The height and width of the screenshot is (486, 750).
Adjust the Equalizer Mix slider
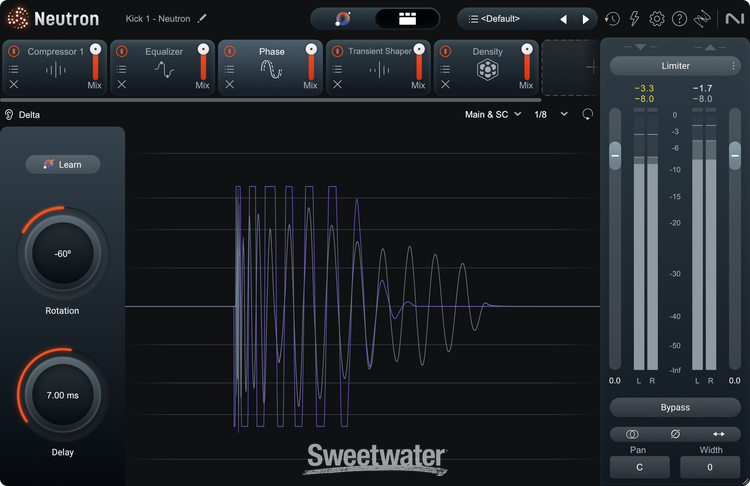(203, 61)
